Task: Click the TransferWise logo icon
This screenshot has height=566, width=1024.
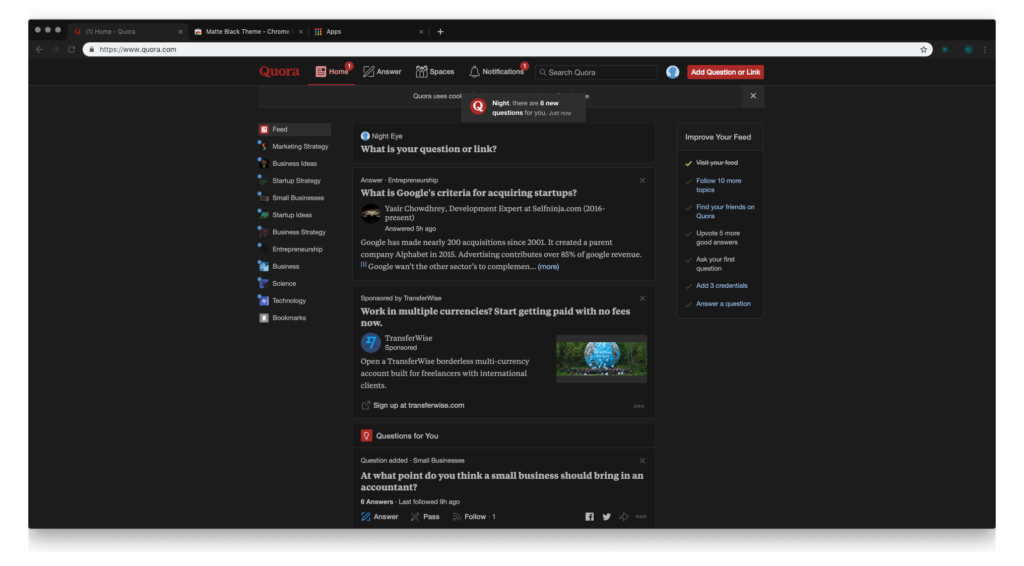Action: 370,343
